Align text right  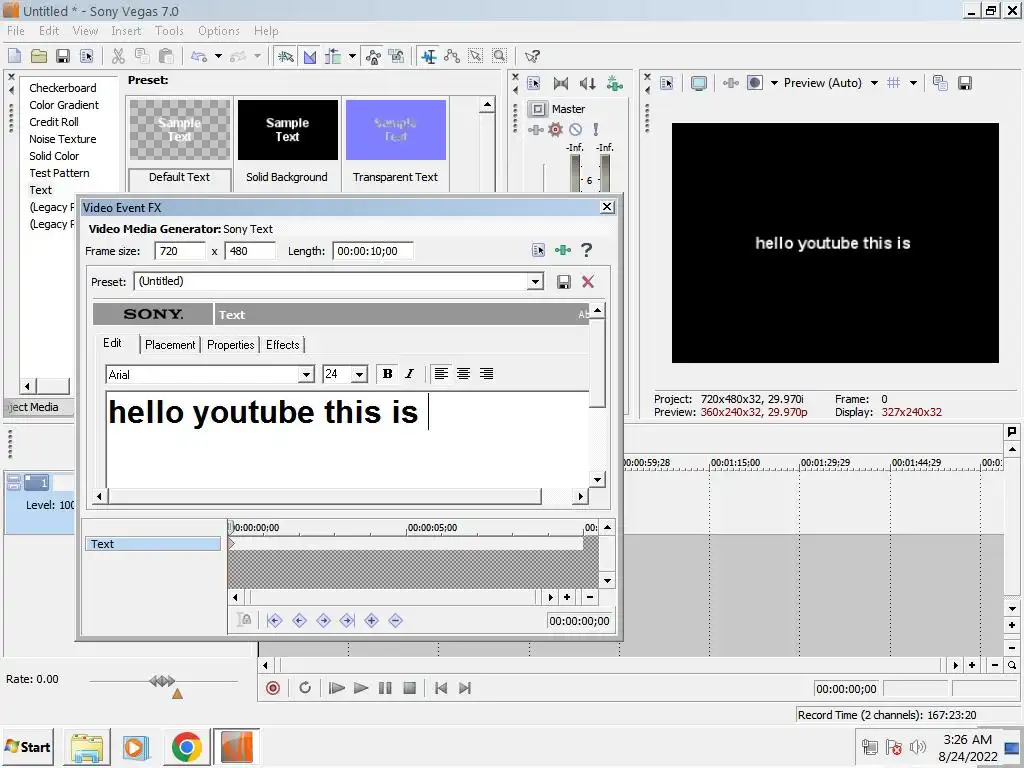[x=487, y=374]
